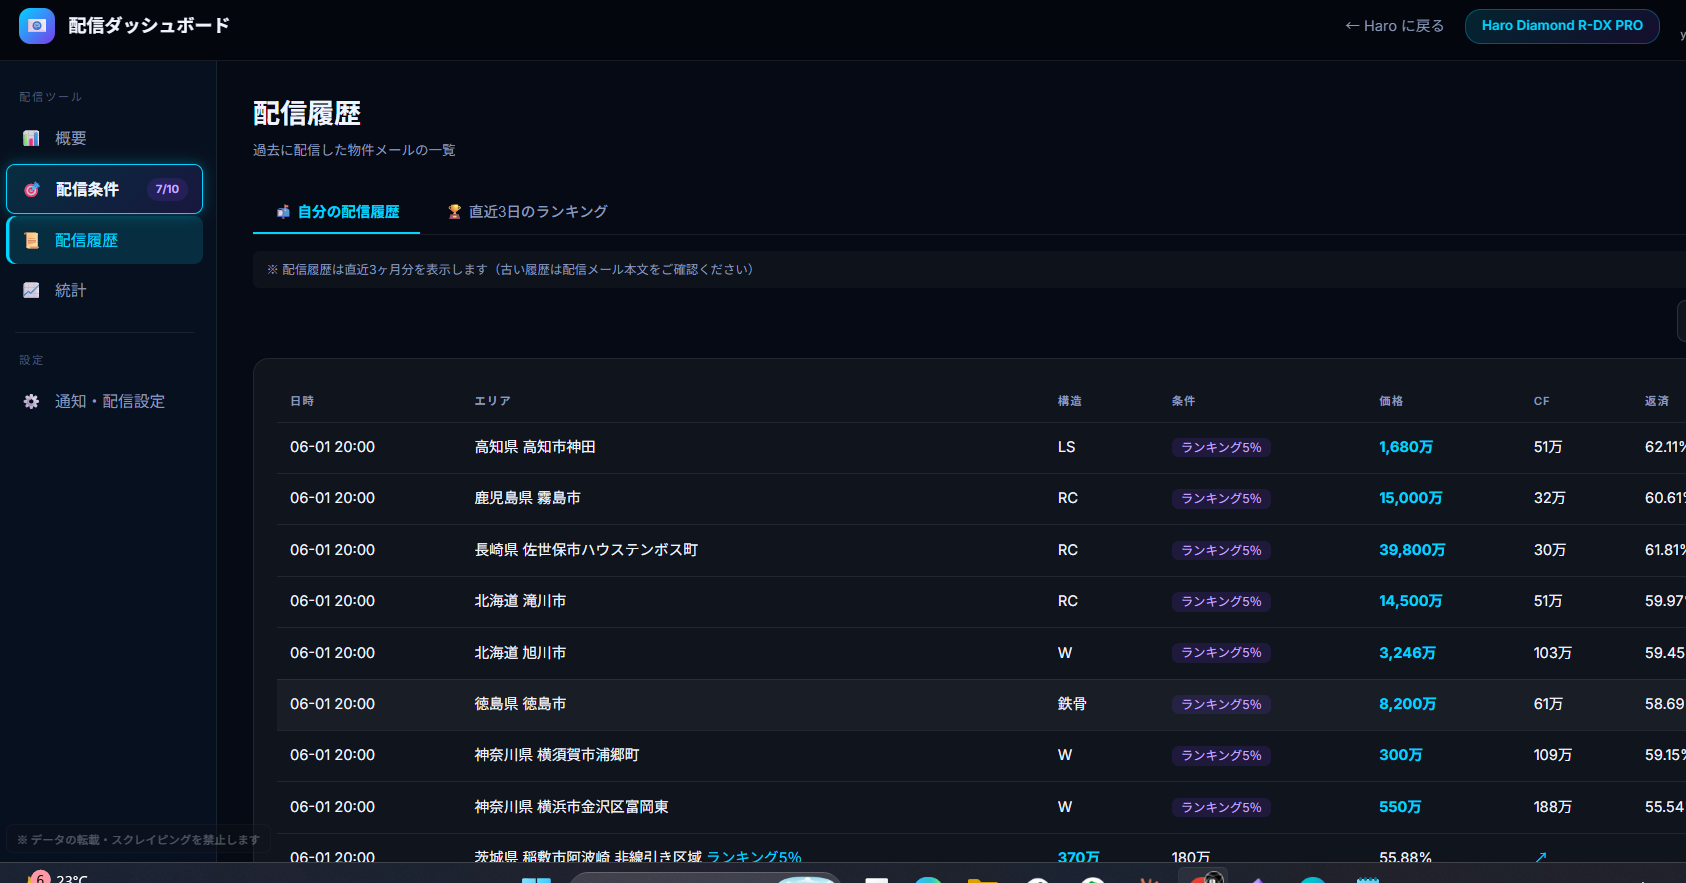
Task: Click 61万 CF value
Action: (x=1548, y=704)
